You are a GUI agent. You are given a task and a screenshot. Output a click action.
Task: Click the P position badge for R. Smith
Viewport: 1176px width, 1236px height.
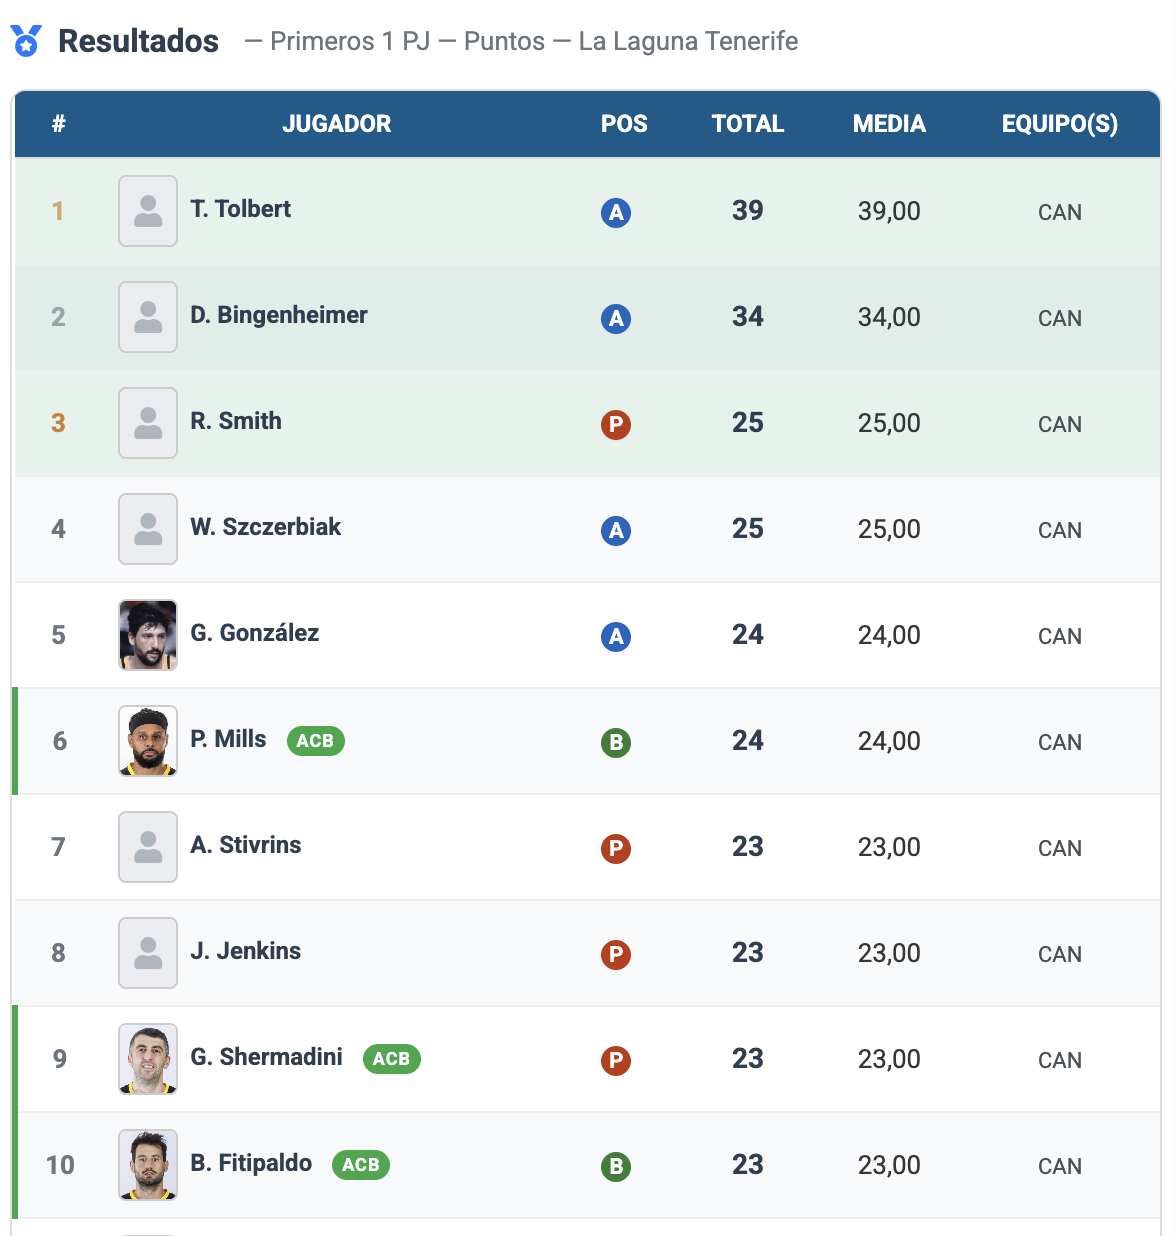(616, 424)
